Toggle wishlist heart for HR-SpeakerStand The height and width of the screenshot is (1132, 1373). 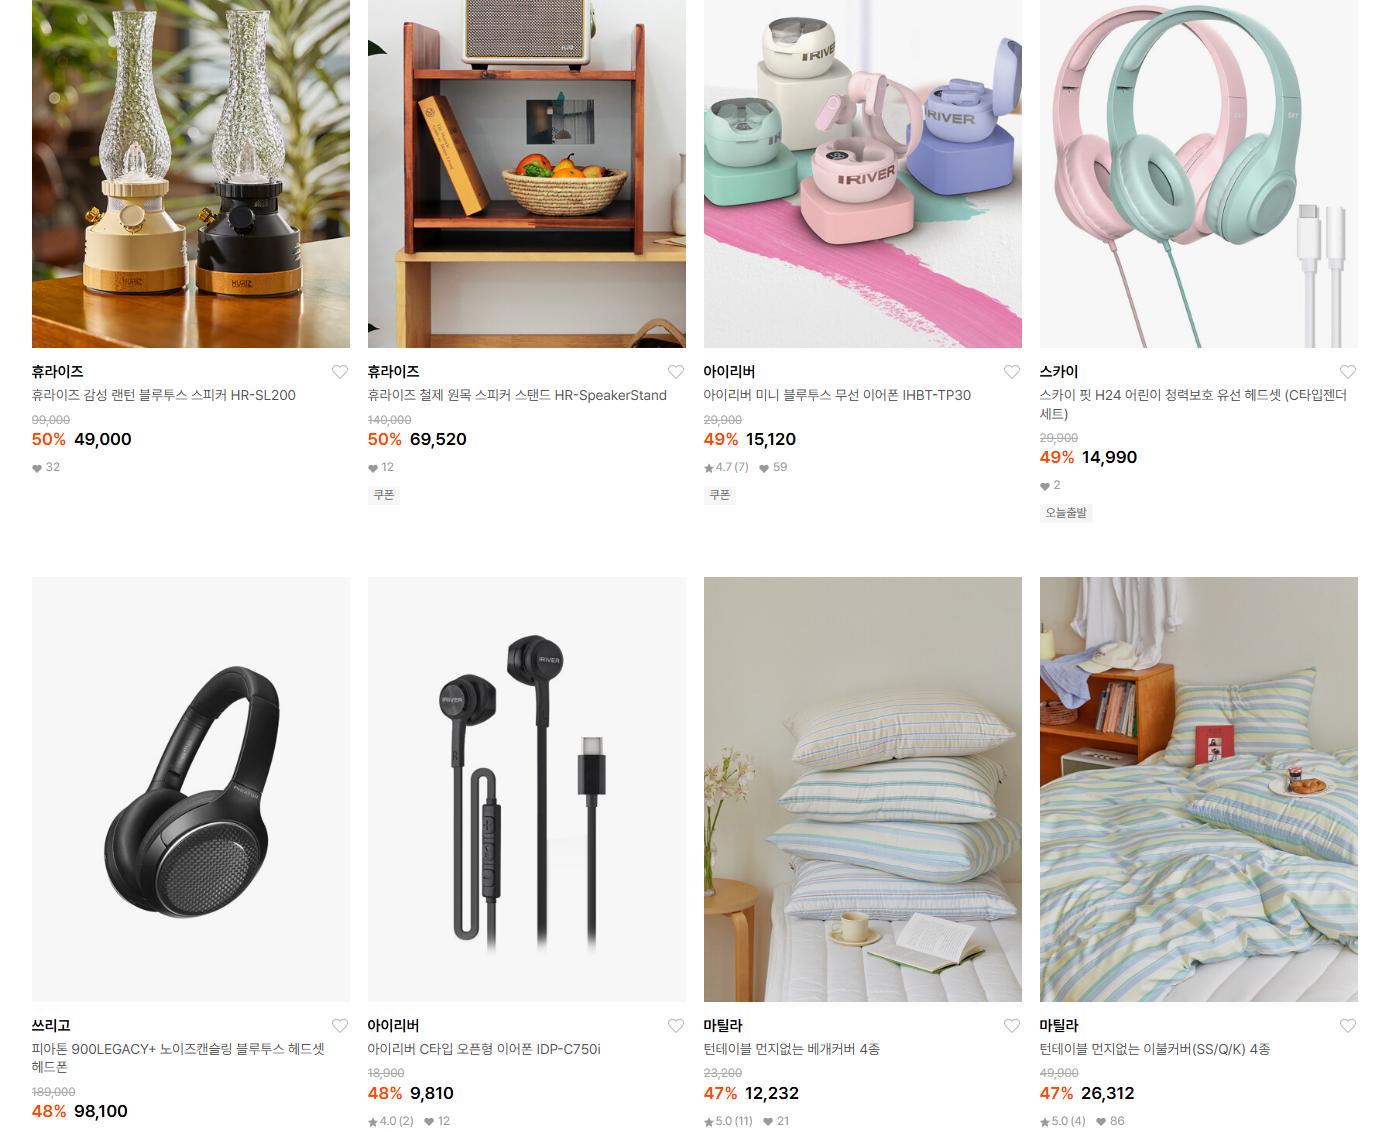tap(676, 372)
